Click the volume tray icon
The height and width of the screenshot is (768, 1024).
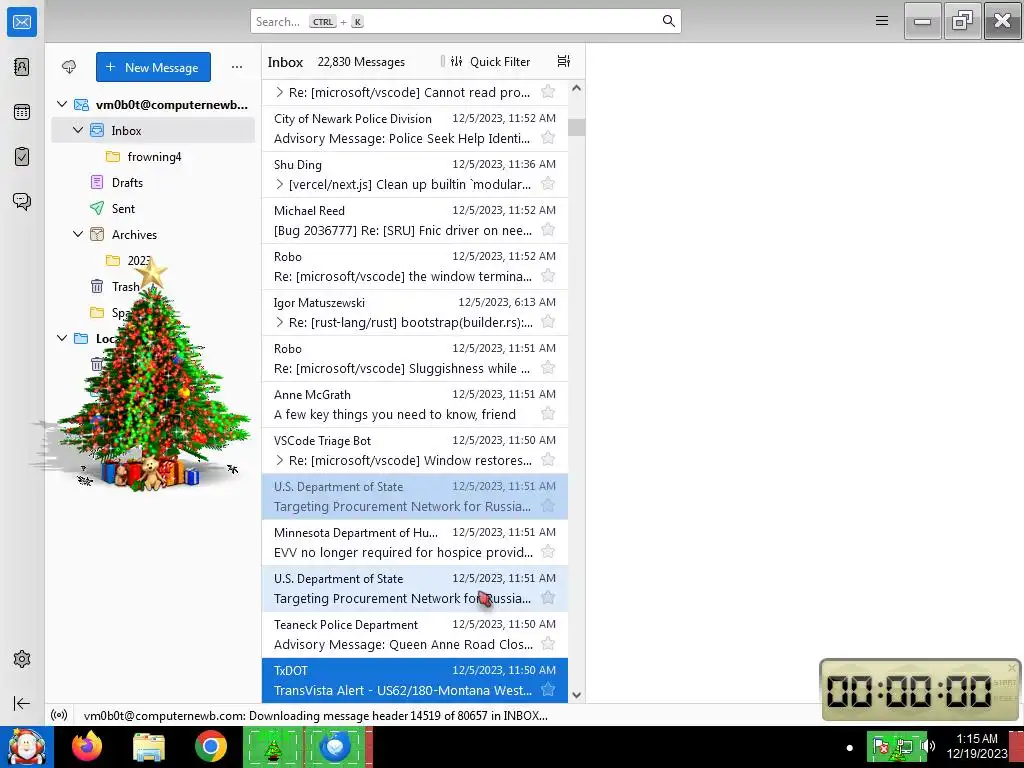(x=930, y=746)
